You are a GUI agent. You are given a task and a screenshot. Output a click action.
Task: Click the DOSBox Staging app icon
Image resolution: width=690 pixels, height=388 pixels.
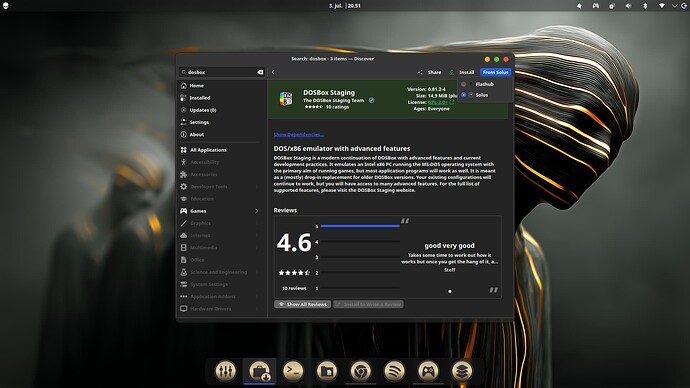[x=286, y=99]
